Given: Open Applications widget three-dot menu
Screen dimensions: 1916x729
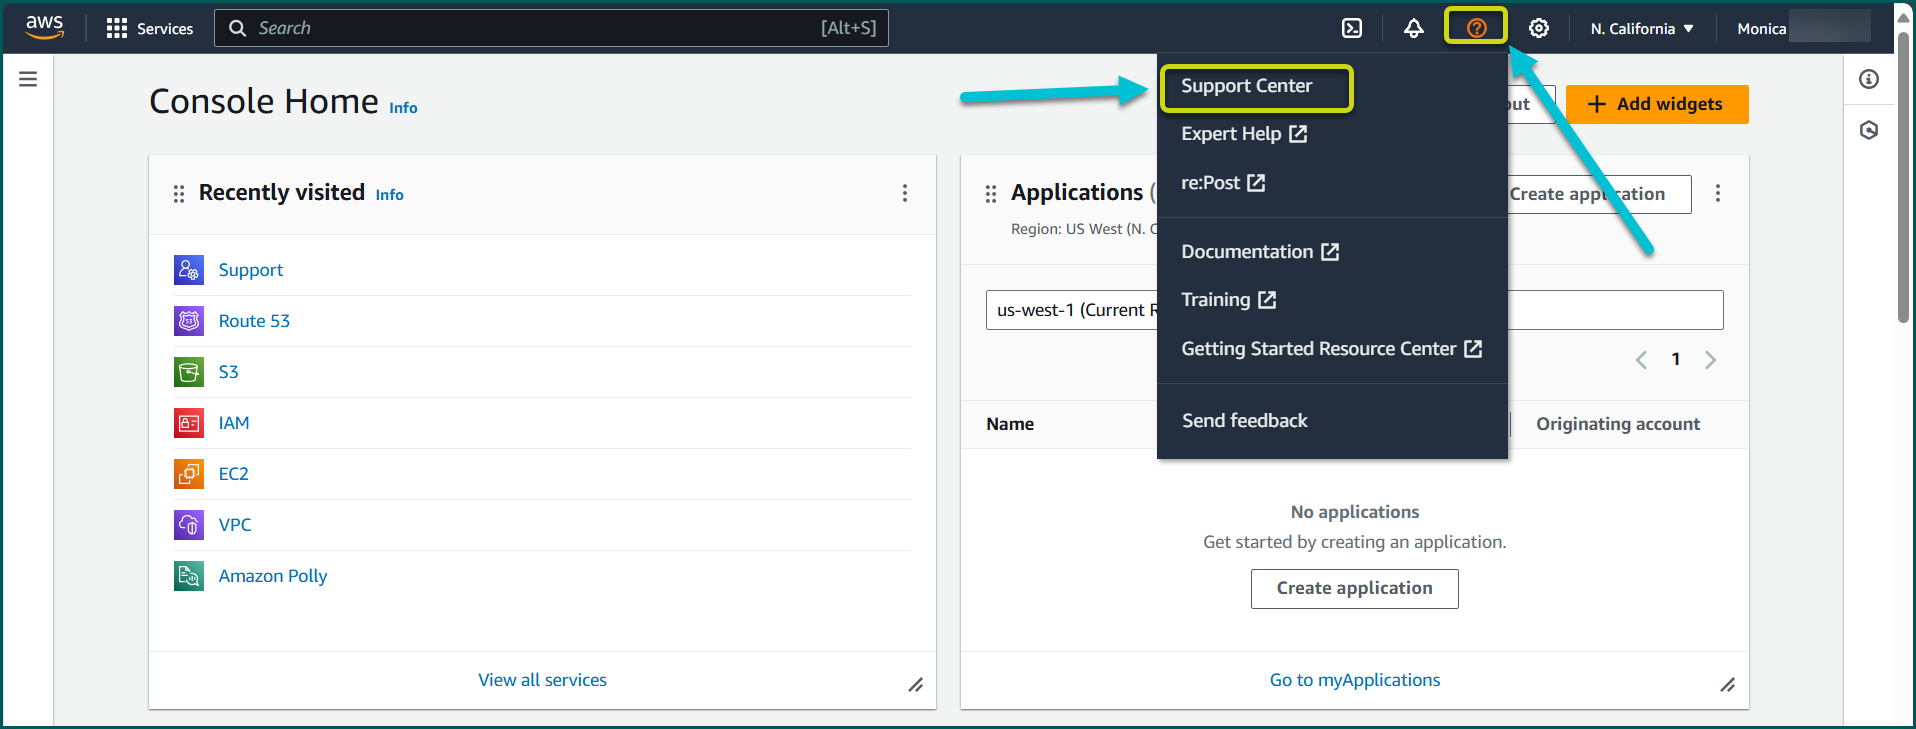Looking at the screenshot, I should [1718, 193].
